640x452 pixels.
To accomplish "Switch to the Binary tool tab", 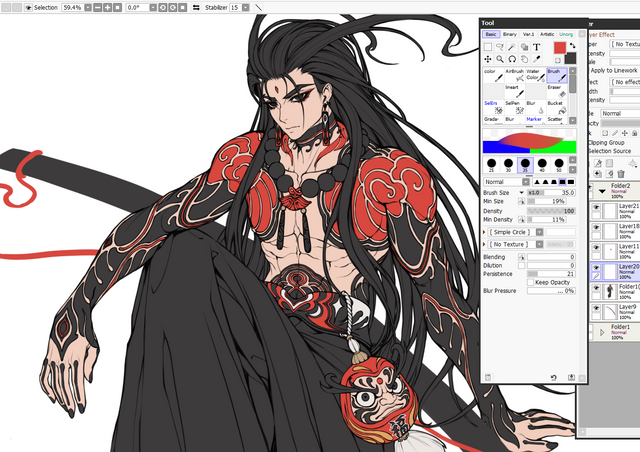I will [x=509, y=34].
